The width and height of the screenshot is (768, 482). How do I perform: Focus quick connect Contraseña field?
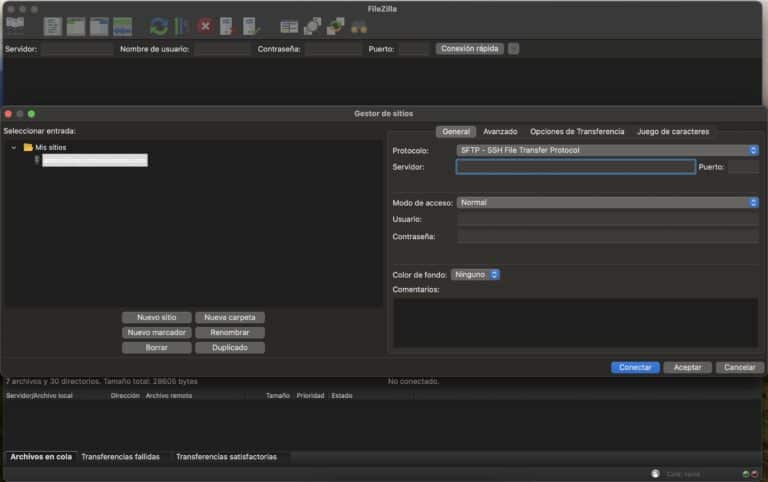pos(333,49)
